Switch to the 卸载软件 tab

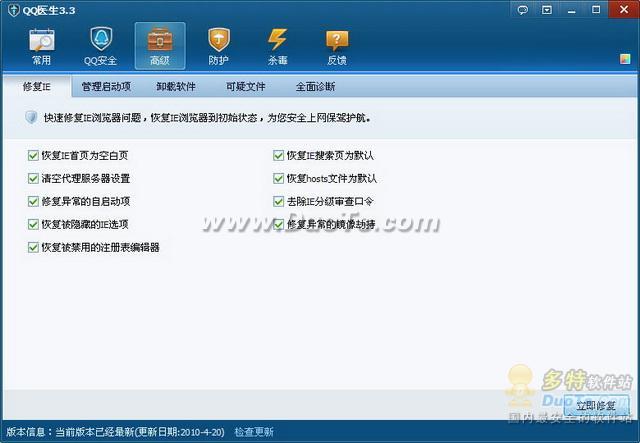pos(176,87)
